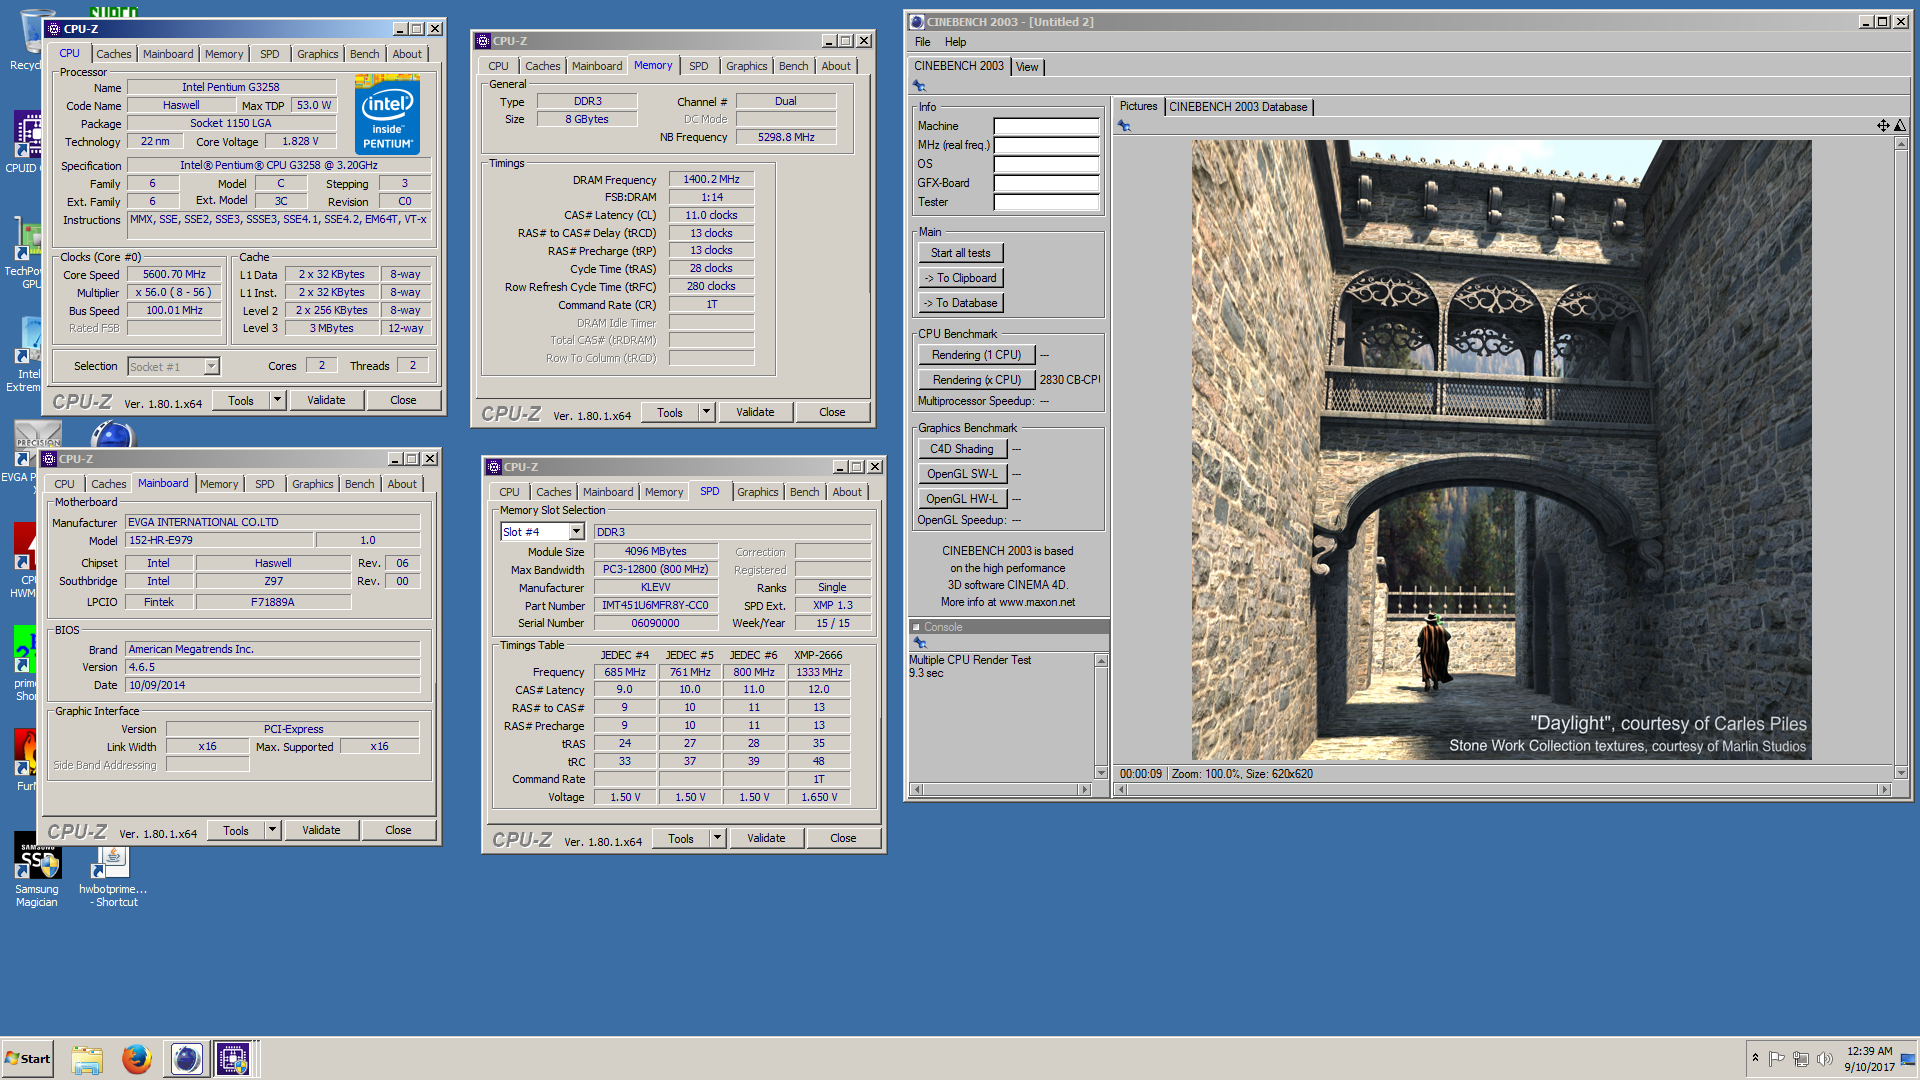The image size is (1920, 1080).
Task: Open the Help menu in CINEBENCH
Action: tap(955, 42)
